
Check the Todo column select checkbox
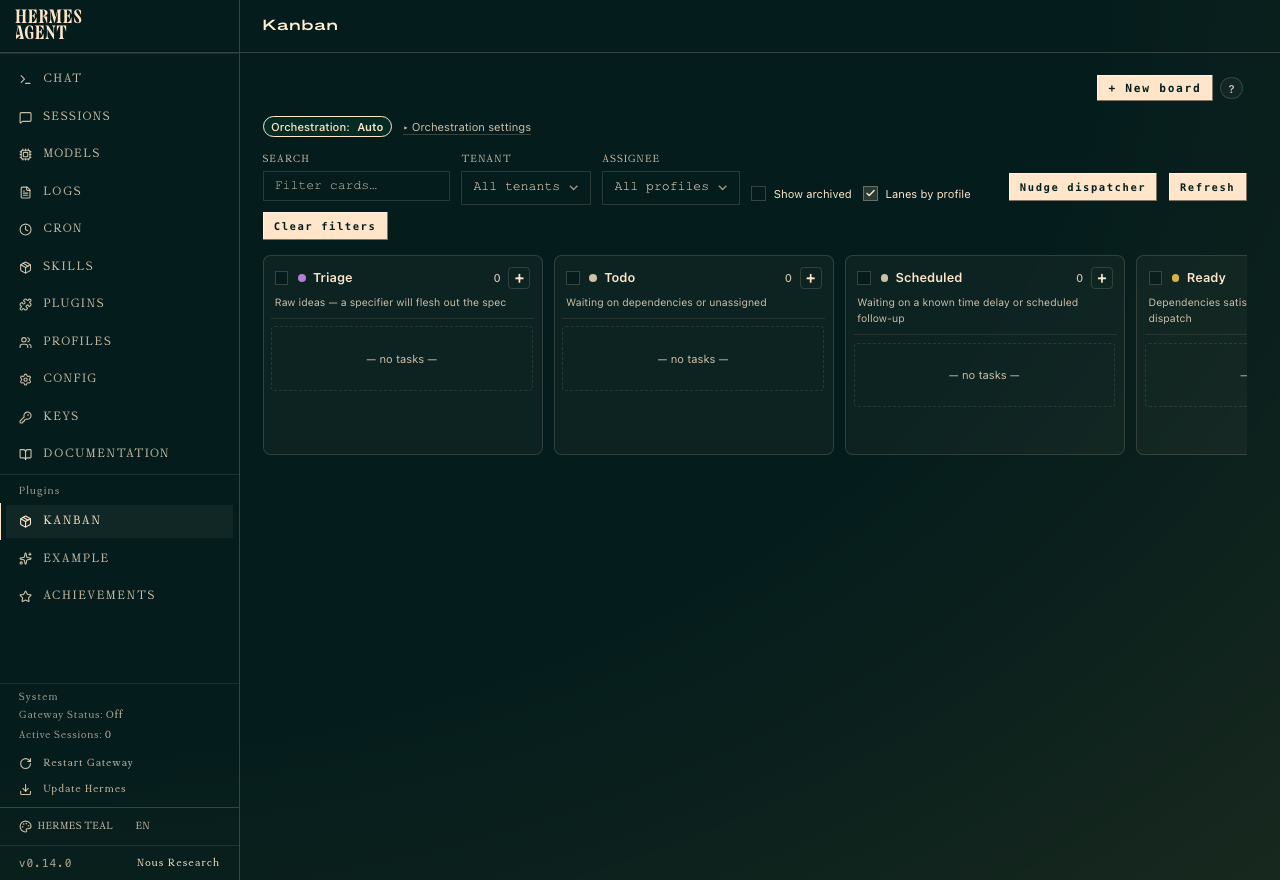tap(573, 278)
